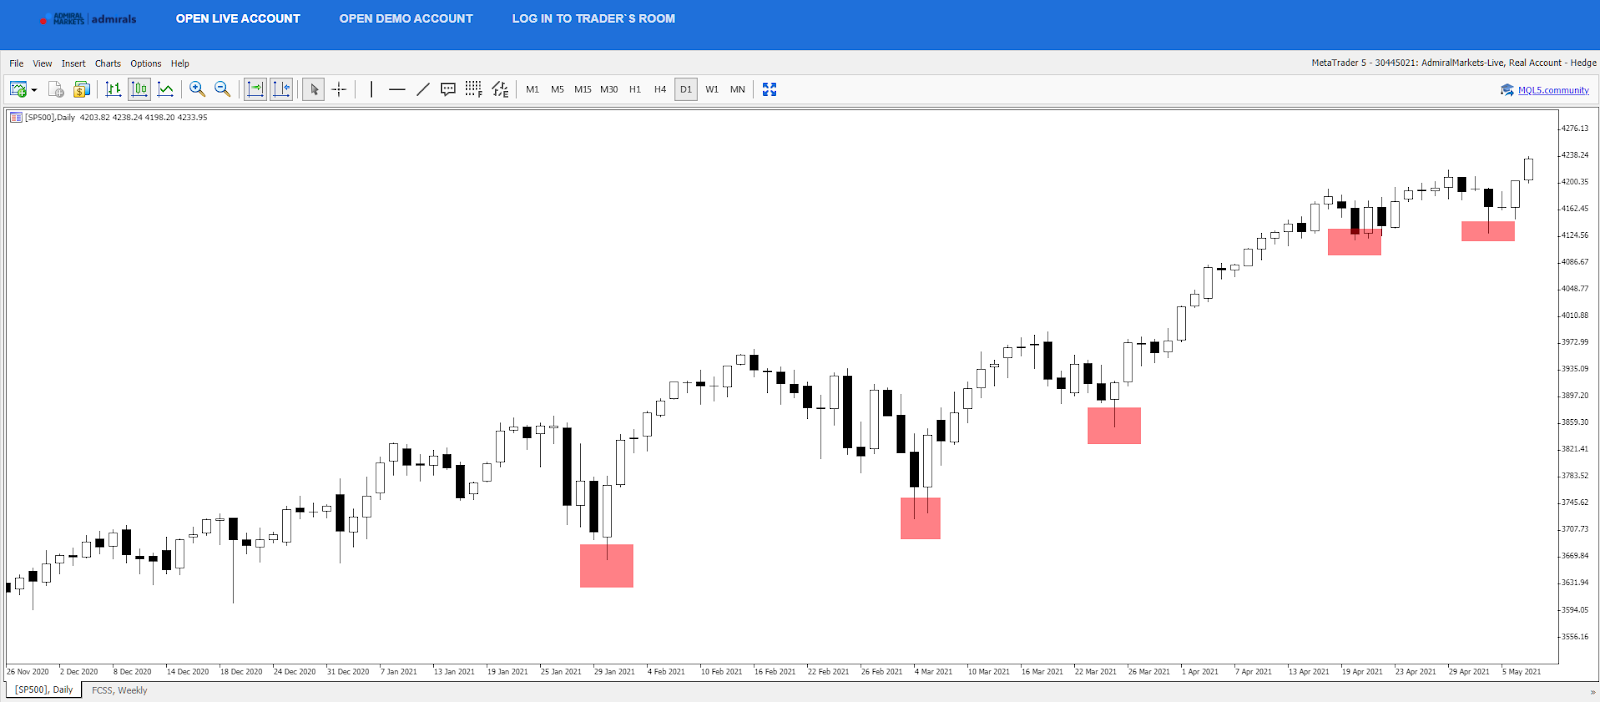Toggle chart shift from right border
The width and height of the screenshot is (1600, 702).
pos(281,89)
